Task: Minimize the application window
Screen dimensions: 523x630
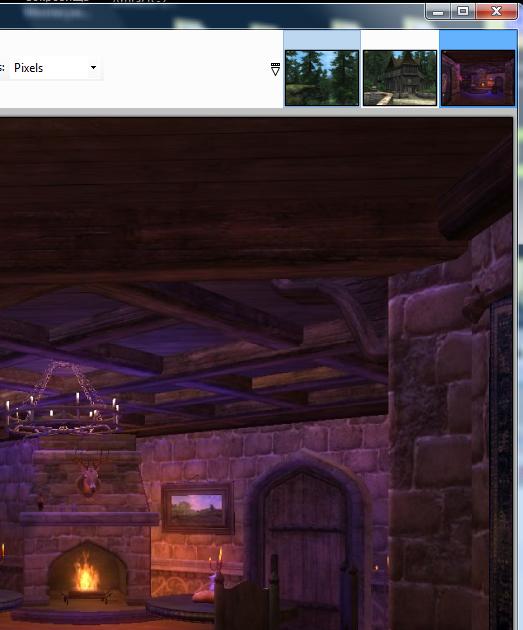Action: click(438, 12)
